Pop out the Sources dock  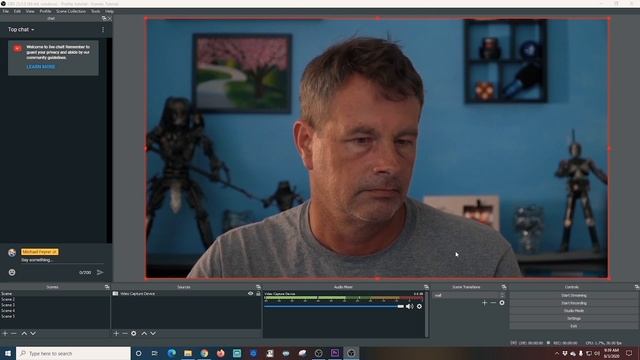tap(258, 287)
